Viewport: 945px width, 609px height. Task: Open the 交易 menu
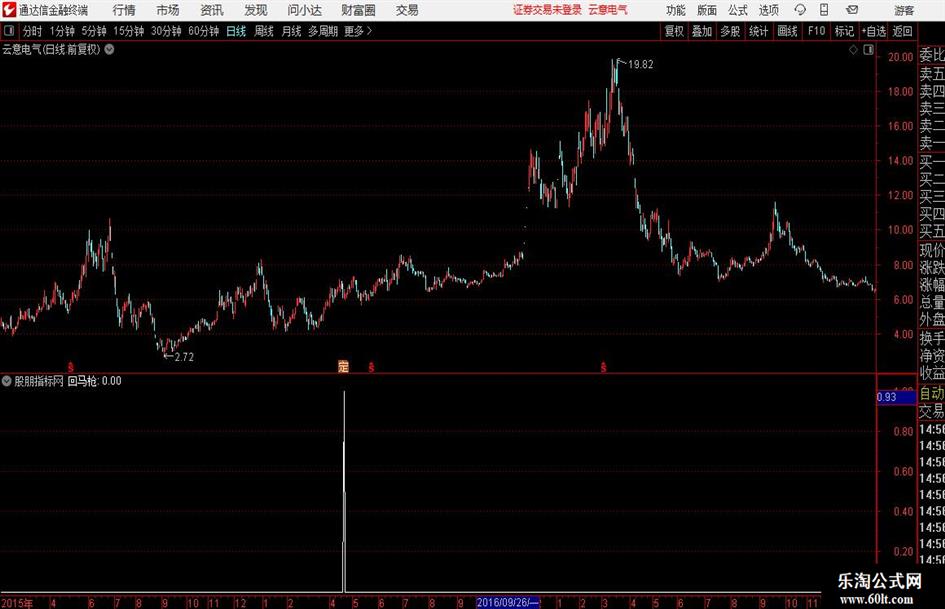point(407,10)
